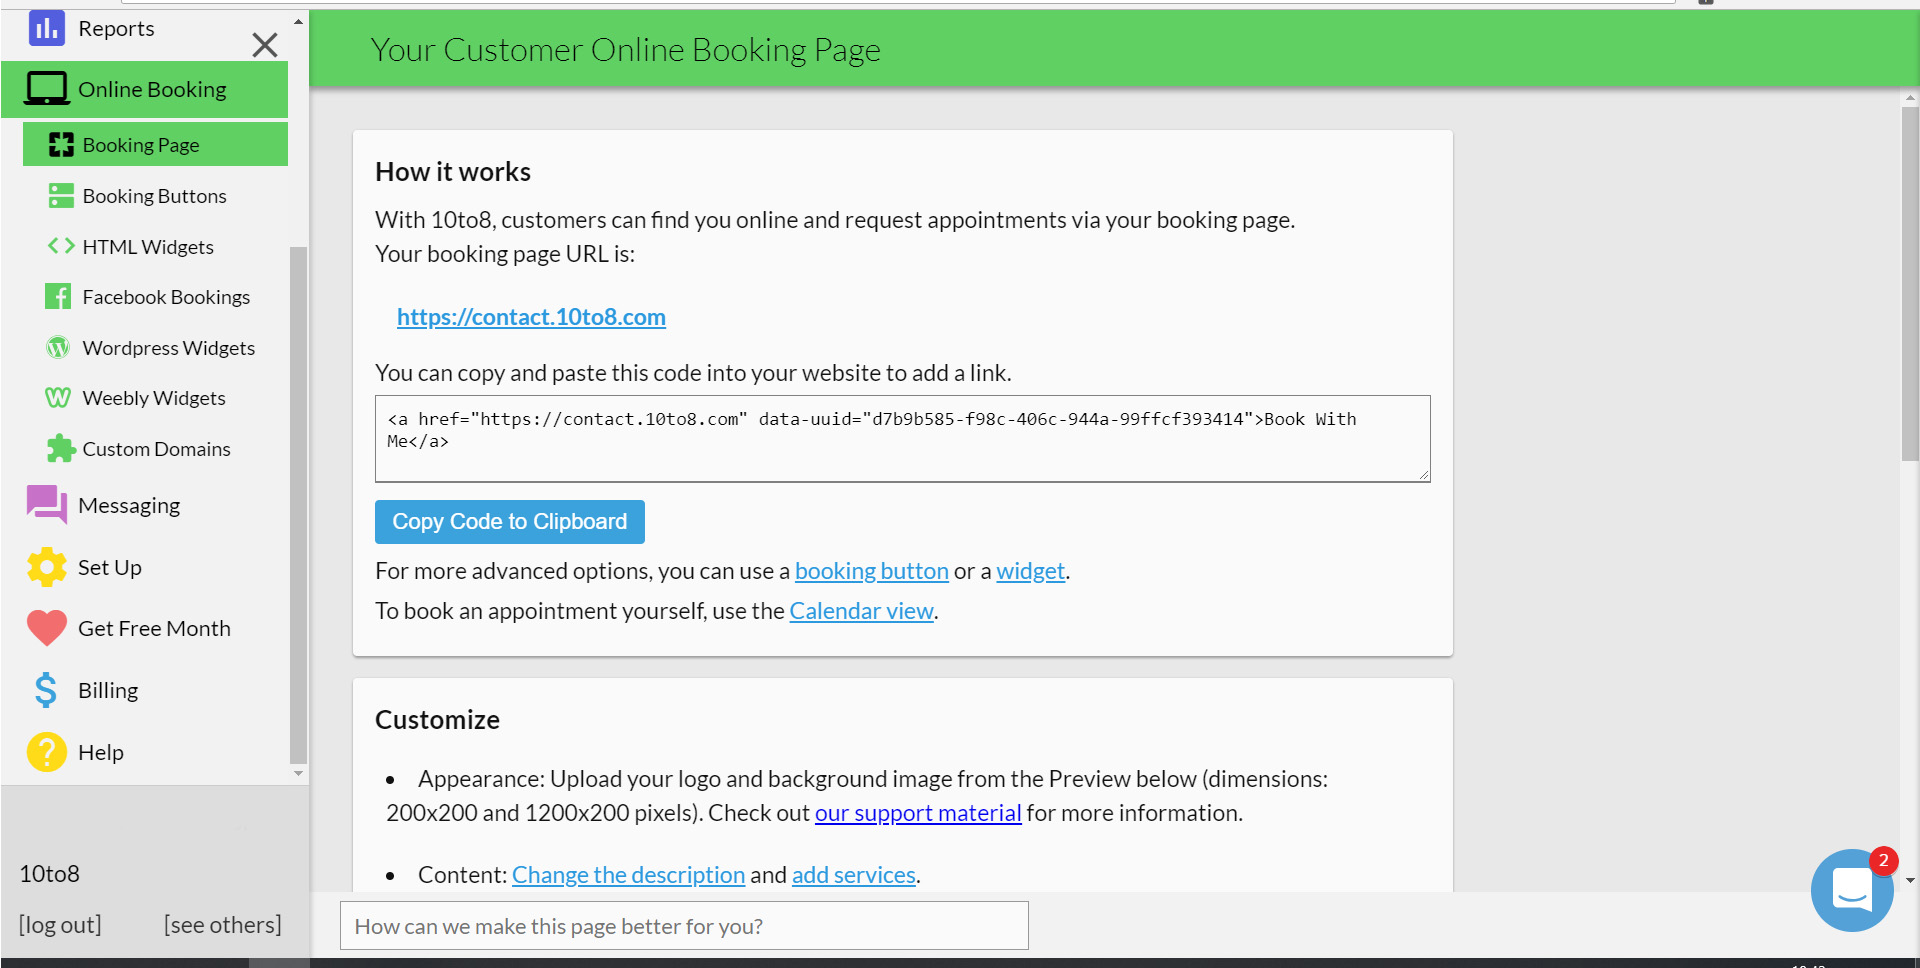Click the sidebar scroll down arrow
The width and height of the screenshot is (1920, 968).
pos(298,773)
